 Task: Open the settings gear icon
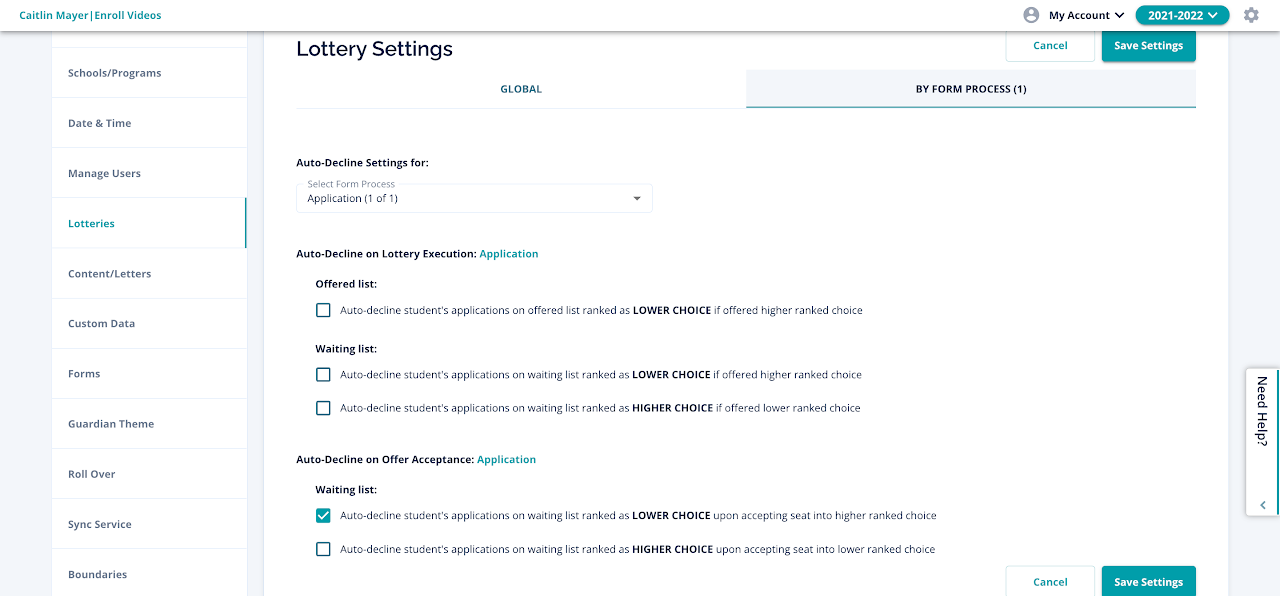coord(1251,15)
